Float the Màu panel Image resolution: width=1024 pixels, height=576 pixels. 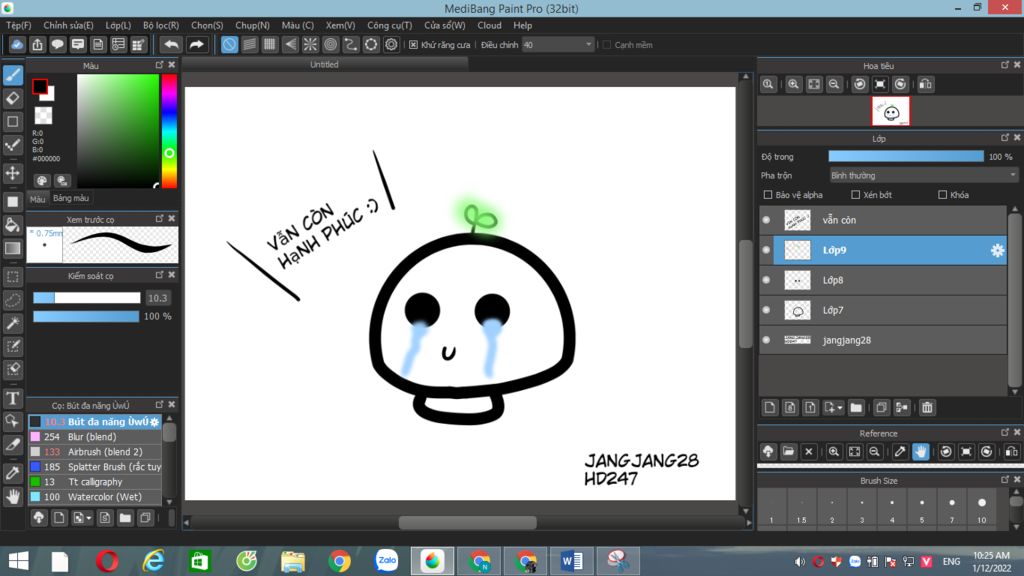pos(159,65)
